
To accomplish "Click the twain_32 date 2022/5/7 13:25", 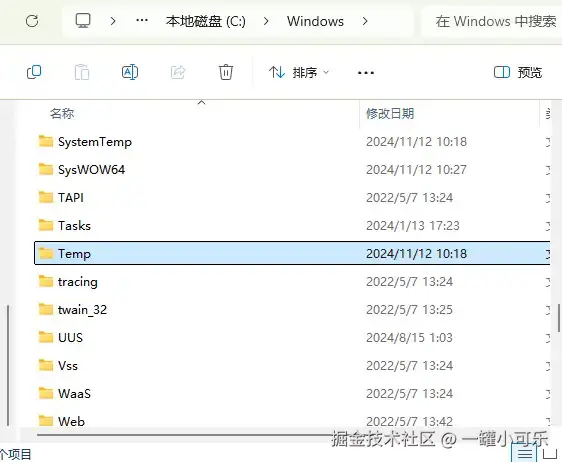I will 409,310.
